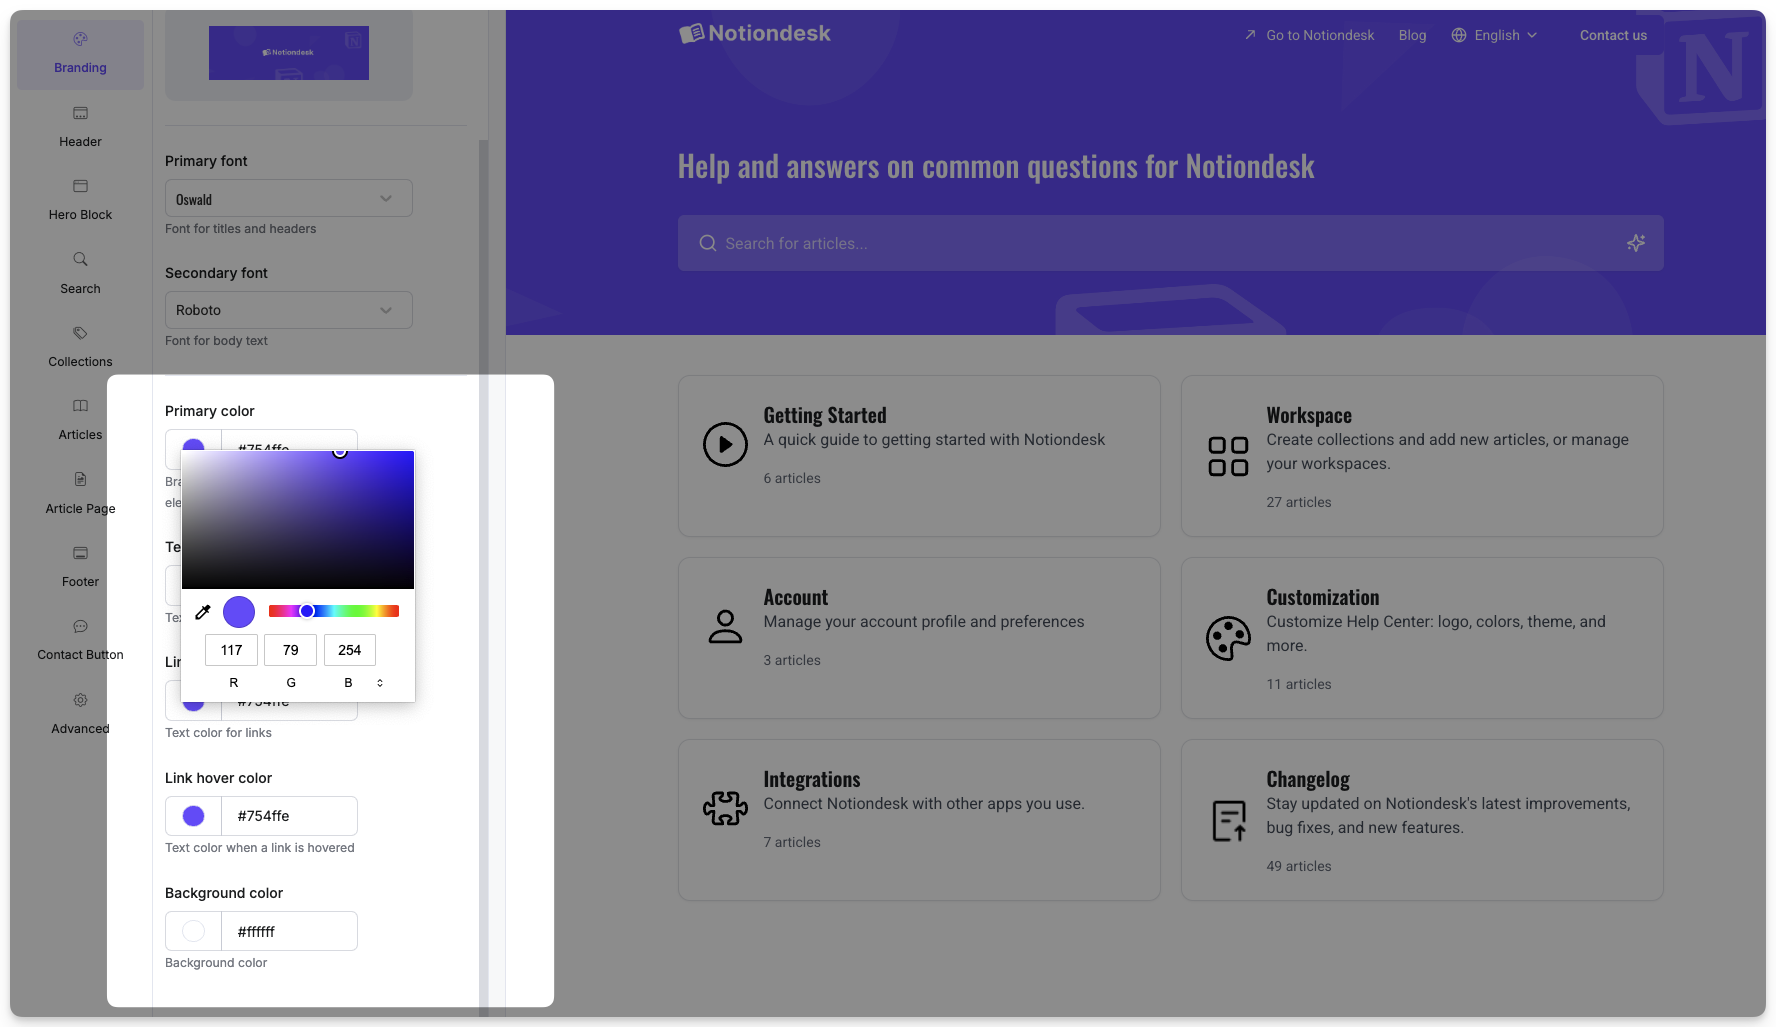Open the Collections settings tab
Screen dimensions: 1776x1027
point(80,345)
